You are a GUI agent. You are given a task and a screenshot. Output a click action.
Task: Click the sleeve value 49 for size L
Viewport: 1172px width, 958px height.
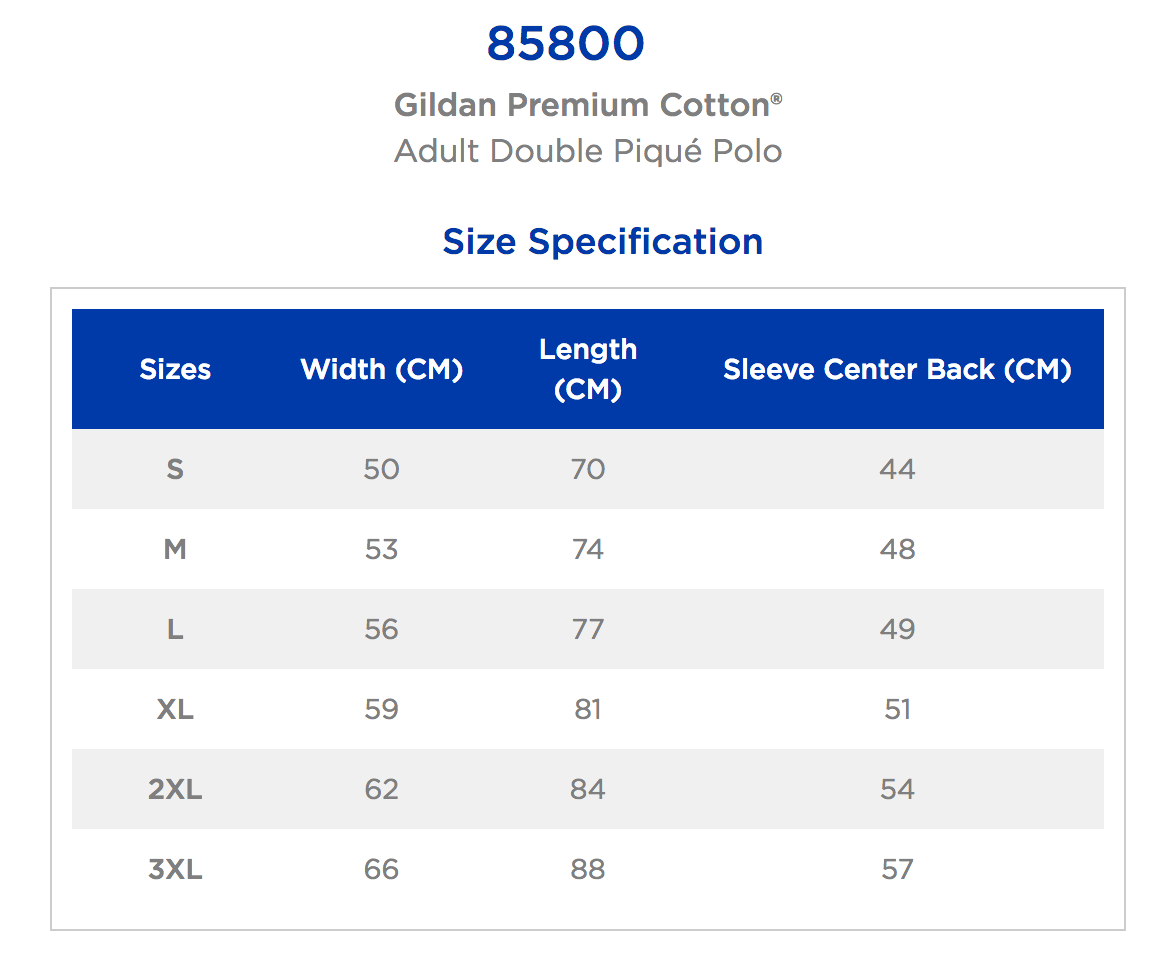click(897, 629)
